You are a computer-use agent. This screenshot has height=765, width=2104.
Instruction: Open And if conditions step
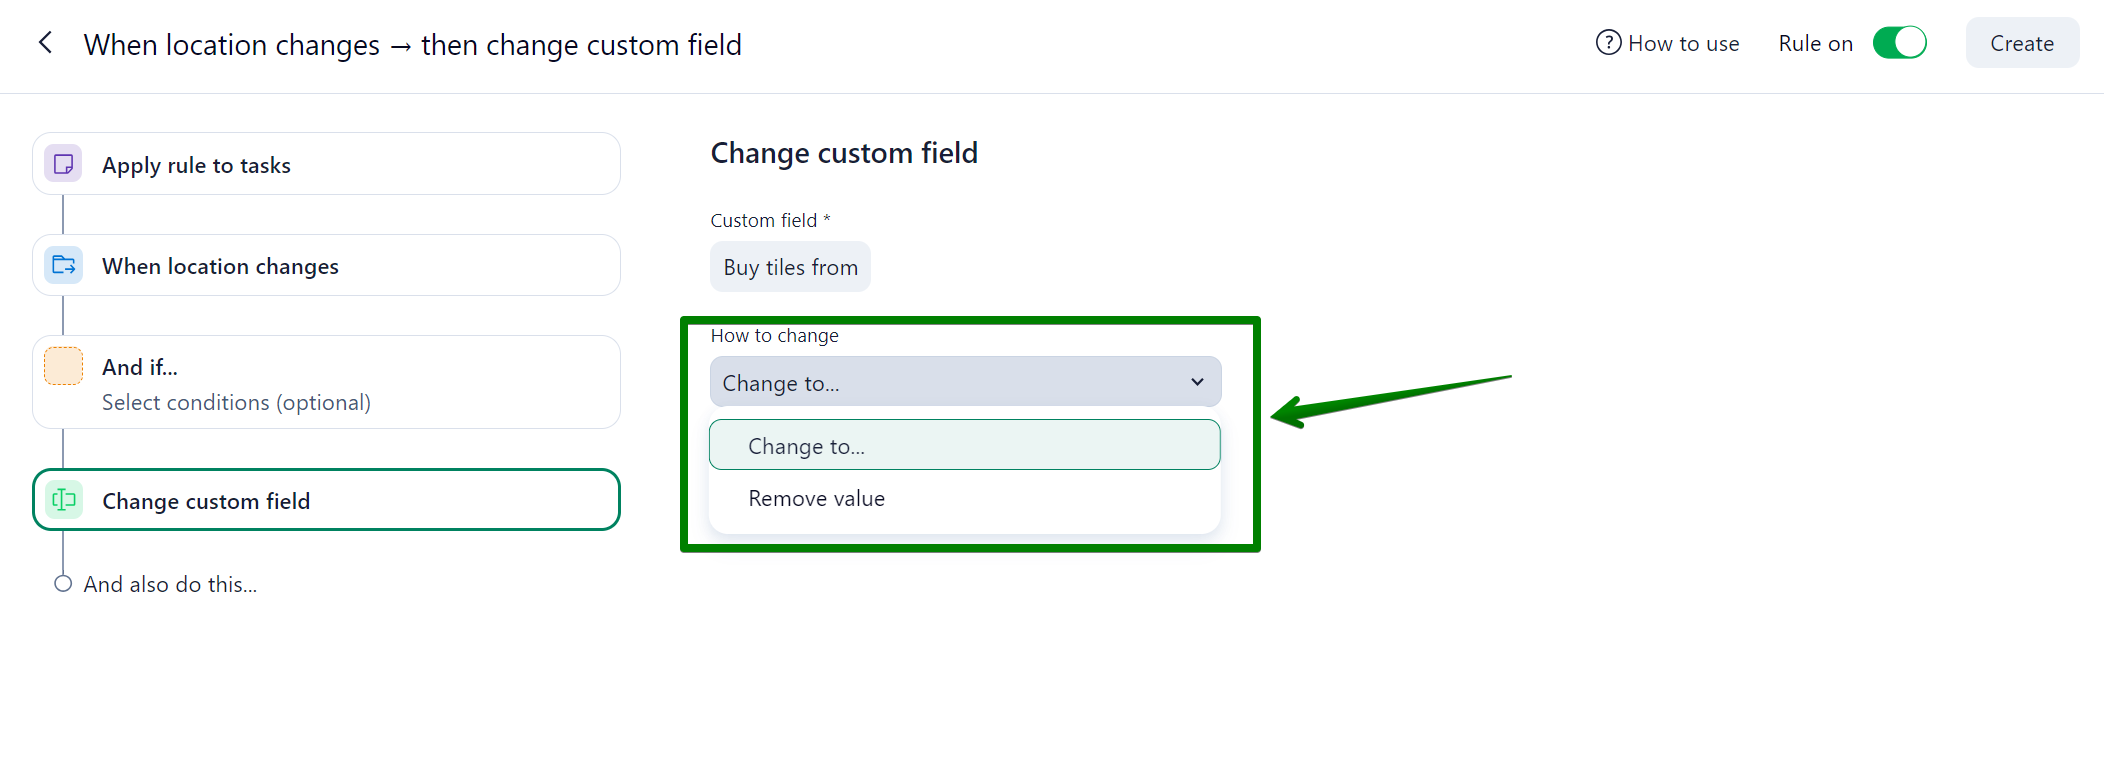click(326, 382)
